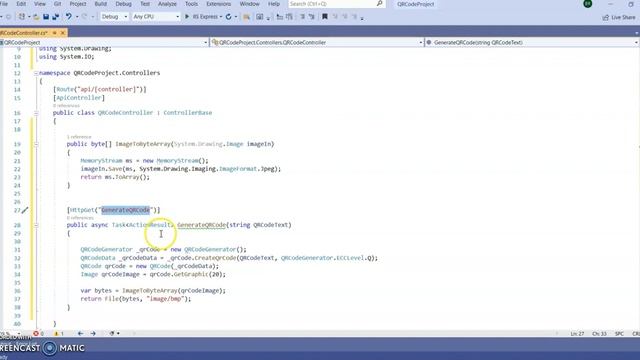Viewport: 640px width, 360px height.
Task: Click the error count icon in status strip
Action: pos(36,333)
